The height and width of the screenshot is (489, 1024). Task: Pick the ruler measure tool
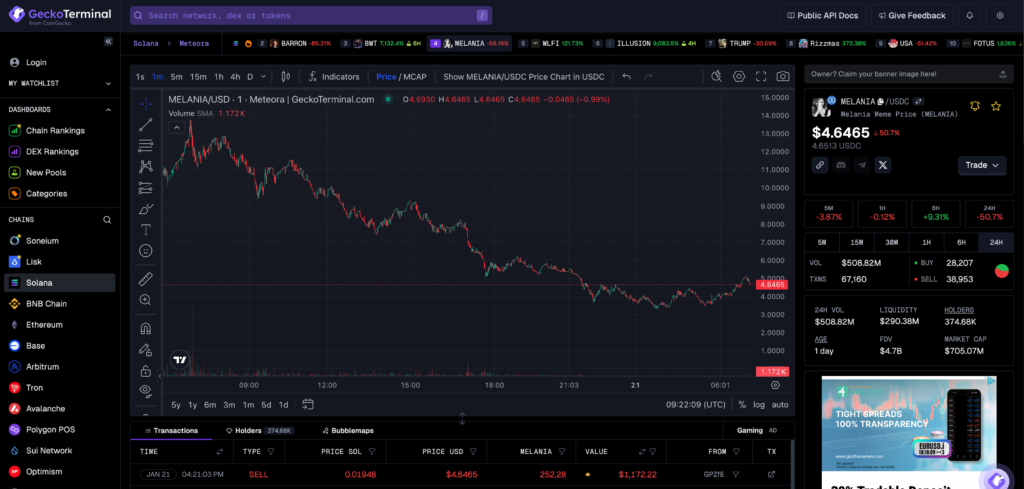point(146,278)
